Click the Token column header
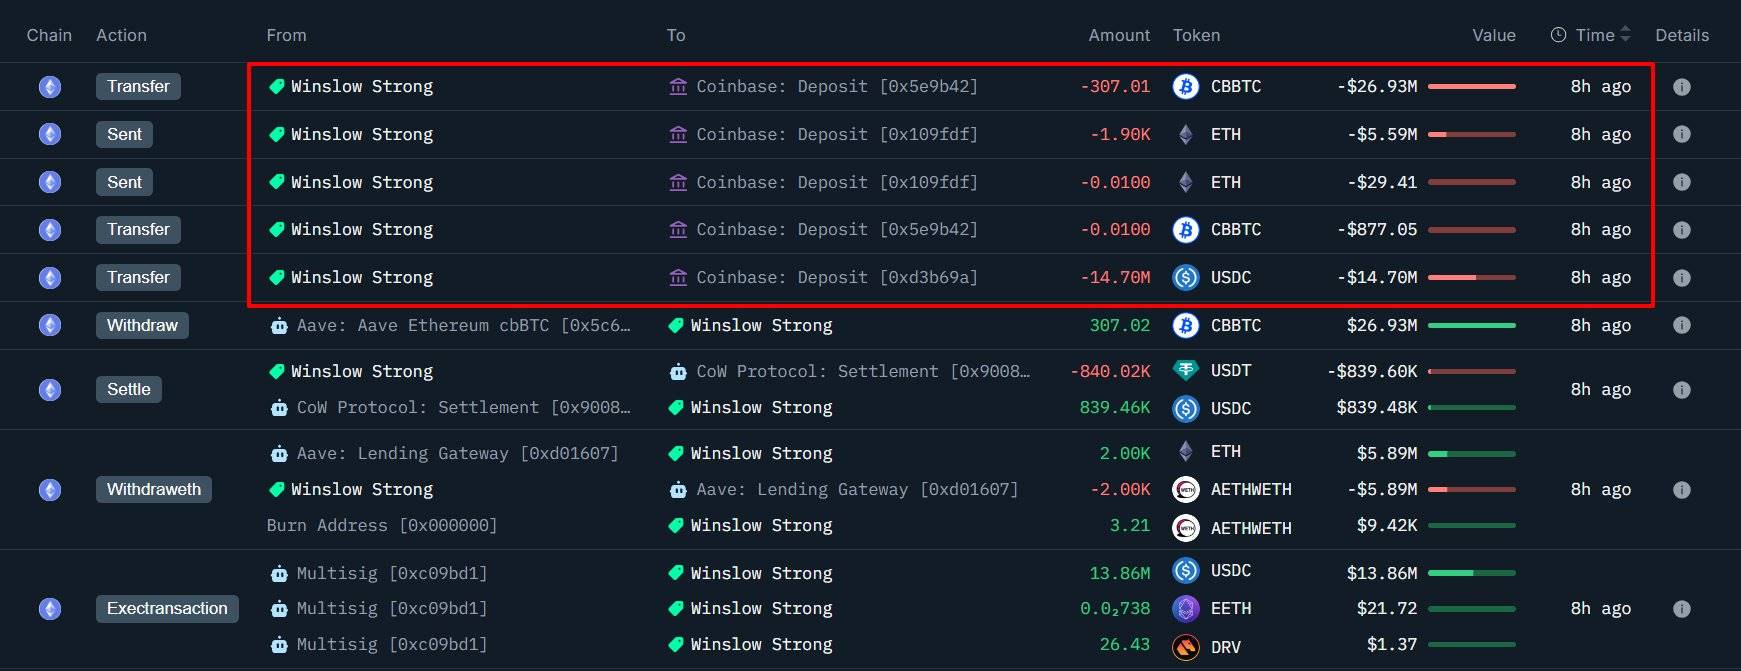Viewport: 1741px width, 671px height. pyautogui.click(x=1196, y=35)
